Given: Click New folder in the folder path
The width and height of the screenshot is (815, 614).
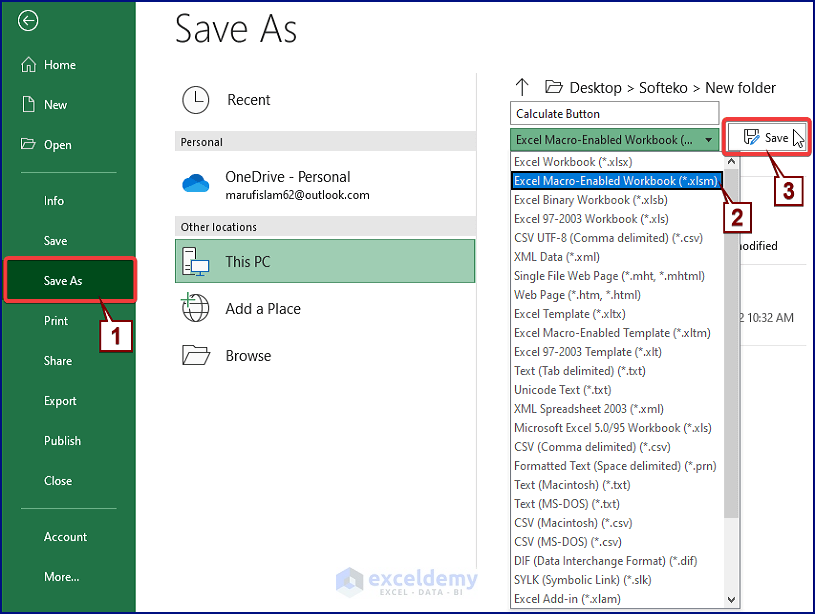Looking at the screenshot, I should click(x=740, y=87).
